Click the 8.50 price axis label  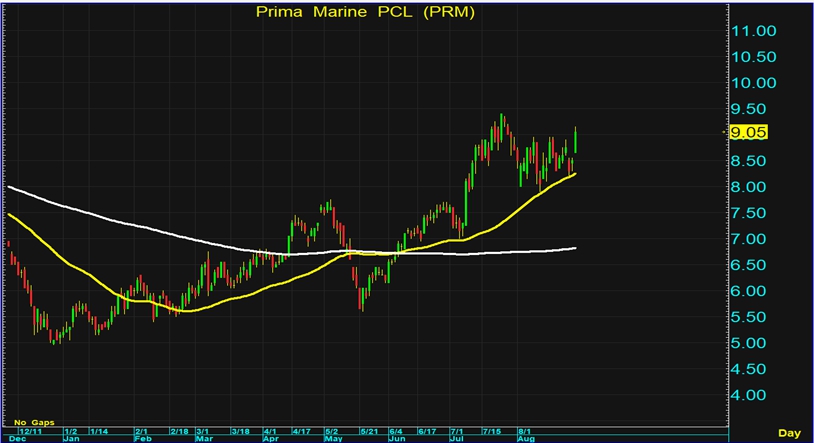tap(748, 161)
